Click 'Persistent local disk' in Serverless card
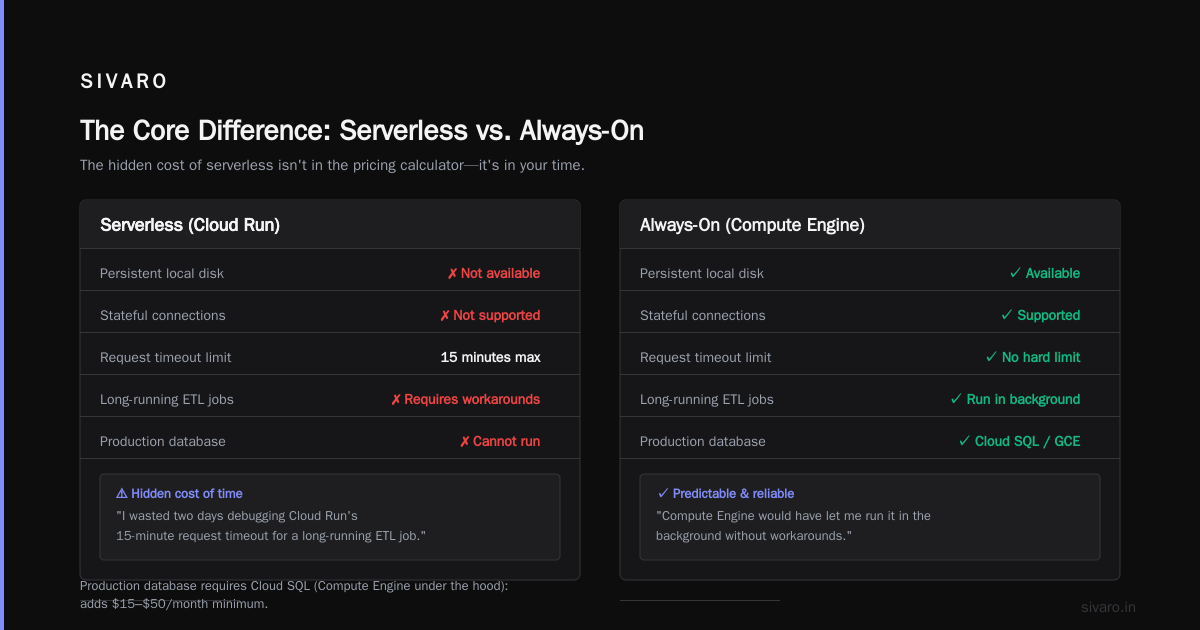Screen dimensions: 1200x630 tap(162, 273)
